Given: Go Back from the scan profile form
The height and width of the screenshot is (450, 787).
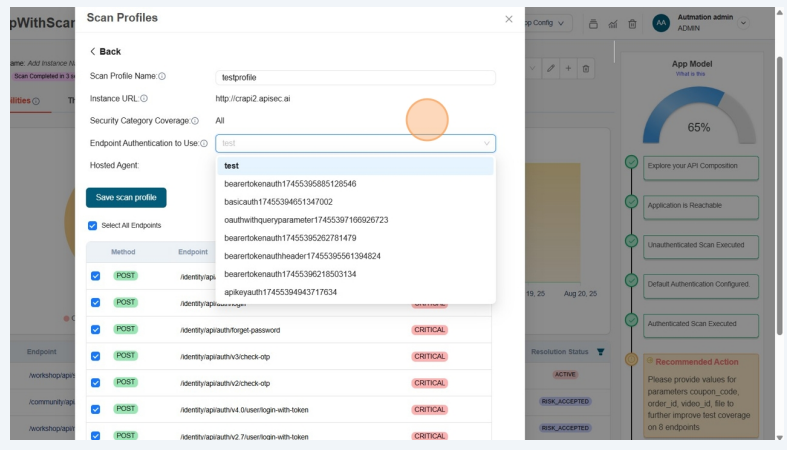Looking at the screenshot, I should 105,51.
